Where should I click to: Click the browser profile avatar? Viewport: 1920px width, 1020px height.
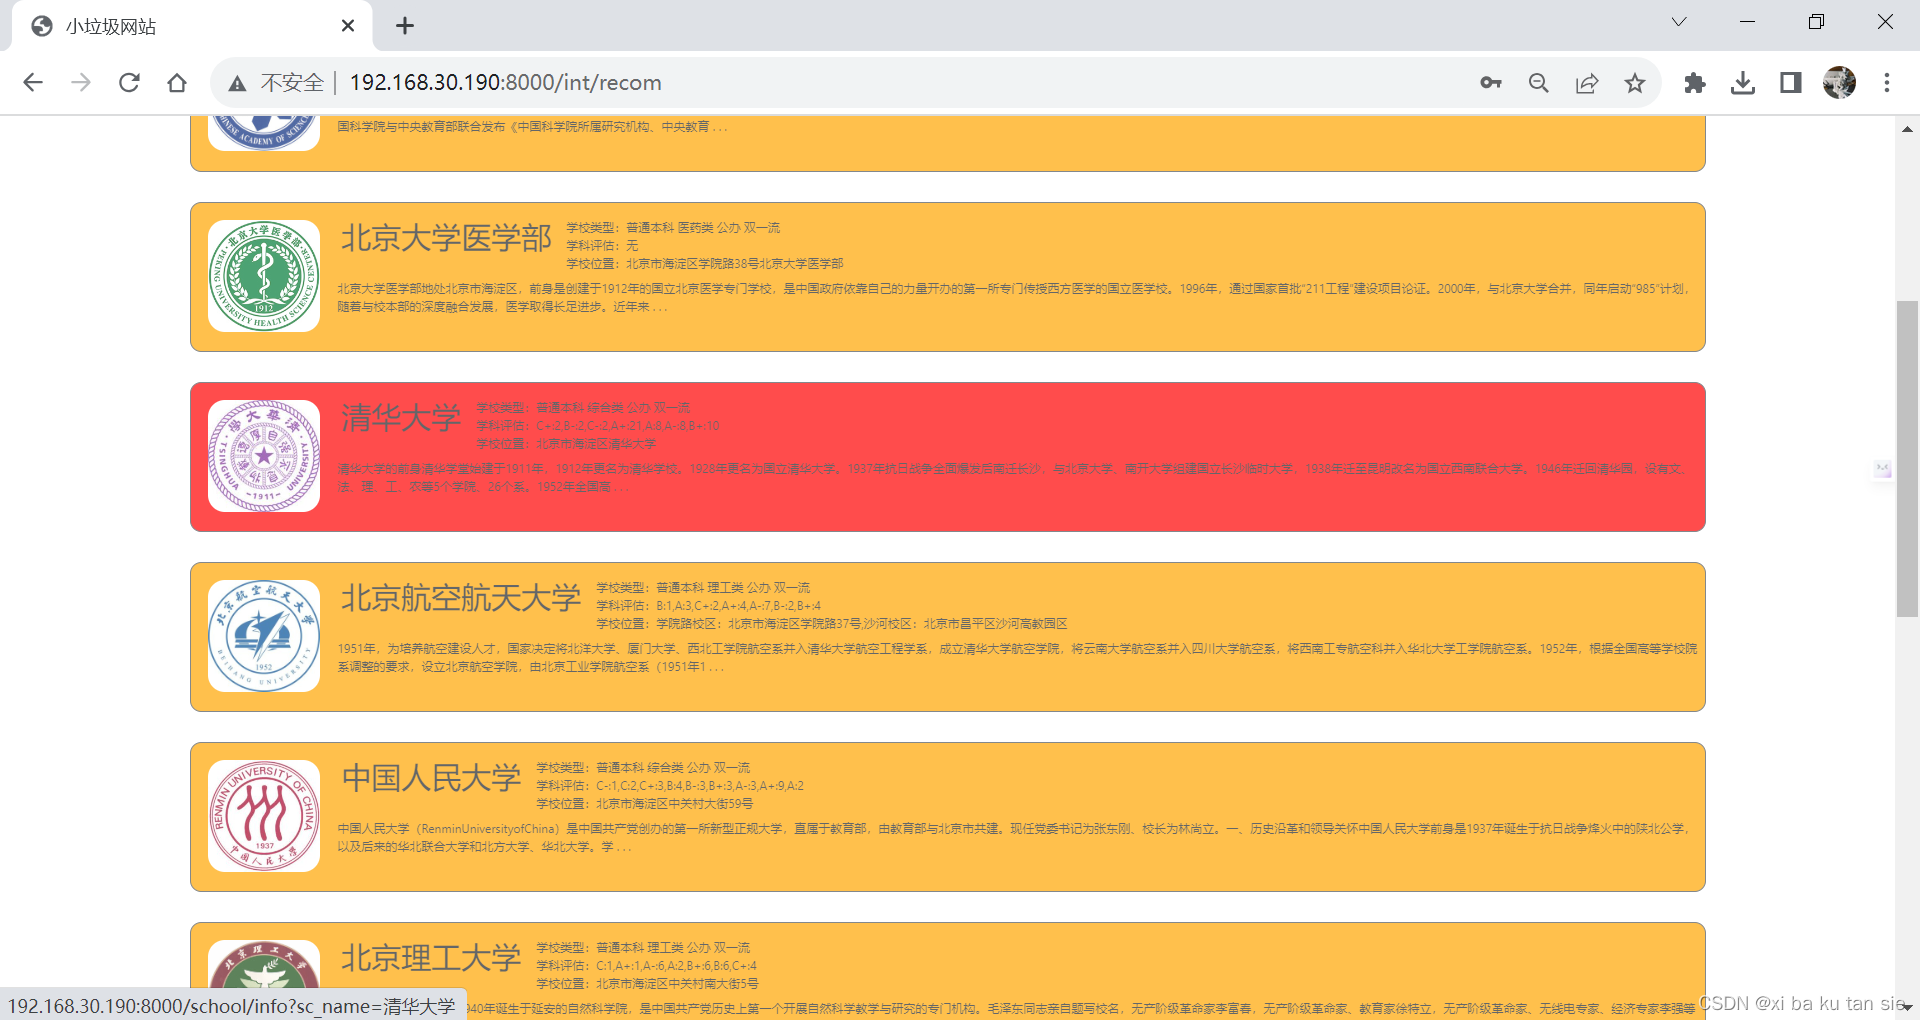click(1839, 83)
